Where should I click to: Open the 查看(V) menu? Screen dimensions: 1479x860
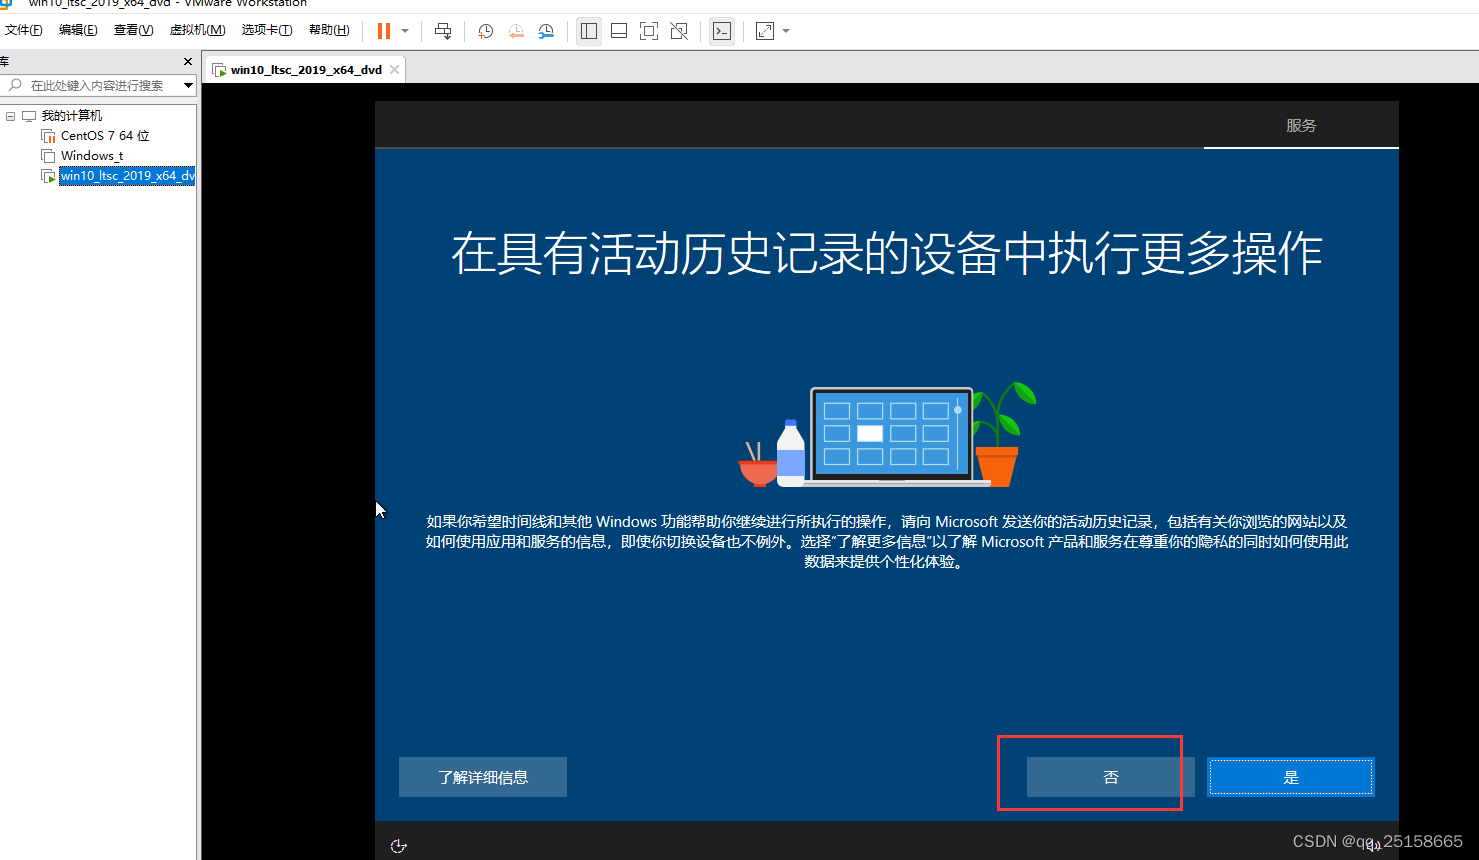click(x=133, y=30)
